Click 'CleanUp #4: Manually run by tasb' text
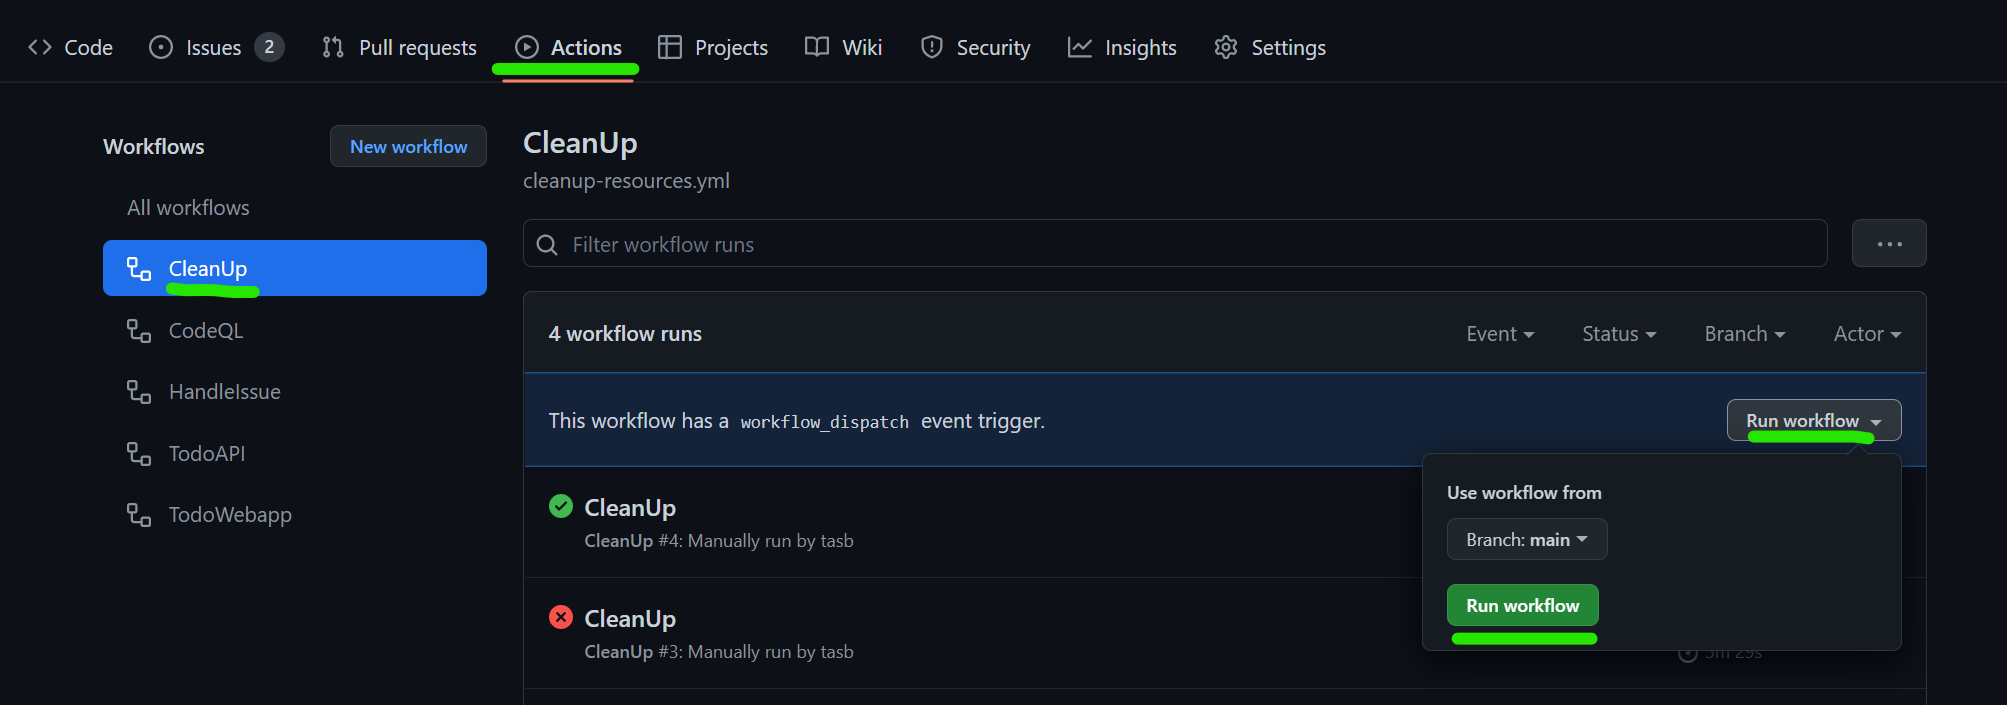2007x705 pixels. click(x=719, y=541)
